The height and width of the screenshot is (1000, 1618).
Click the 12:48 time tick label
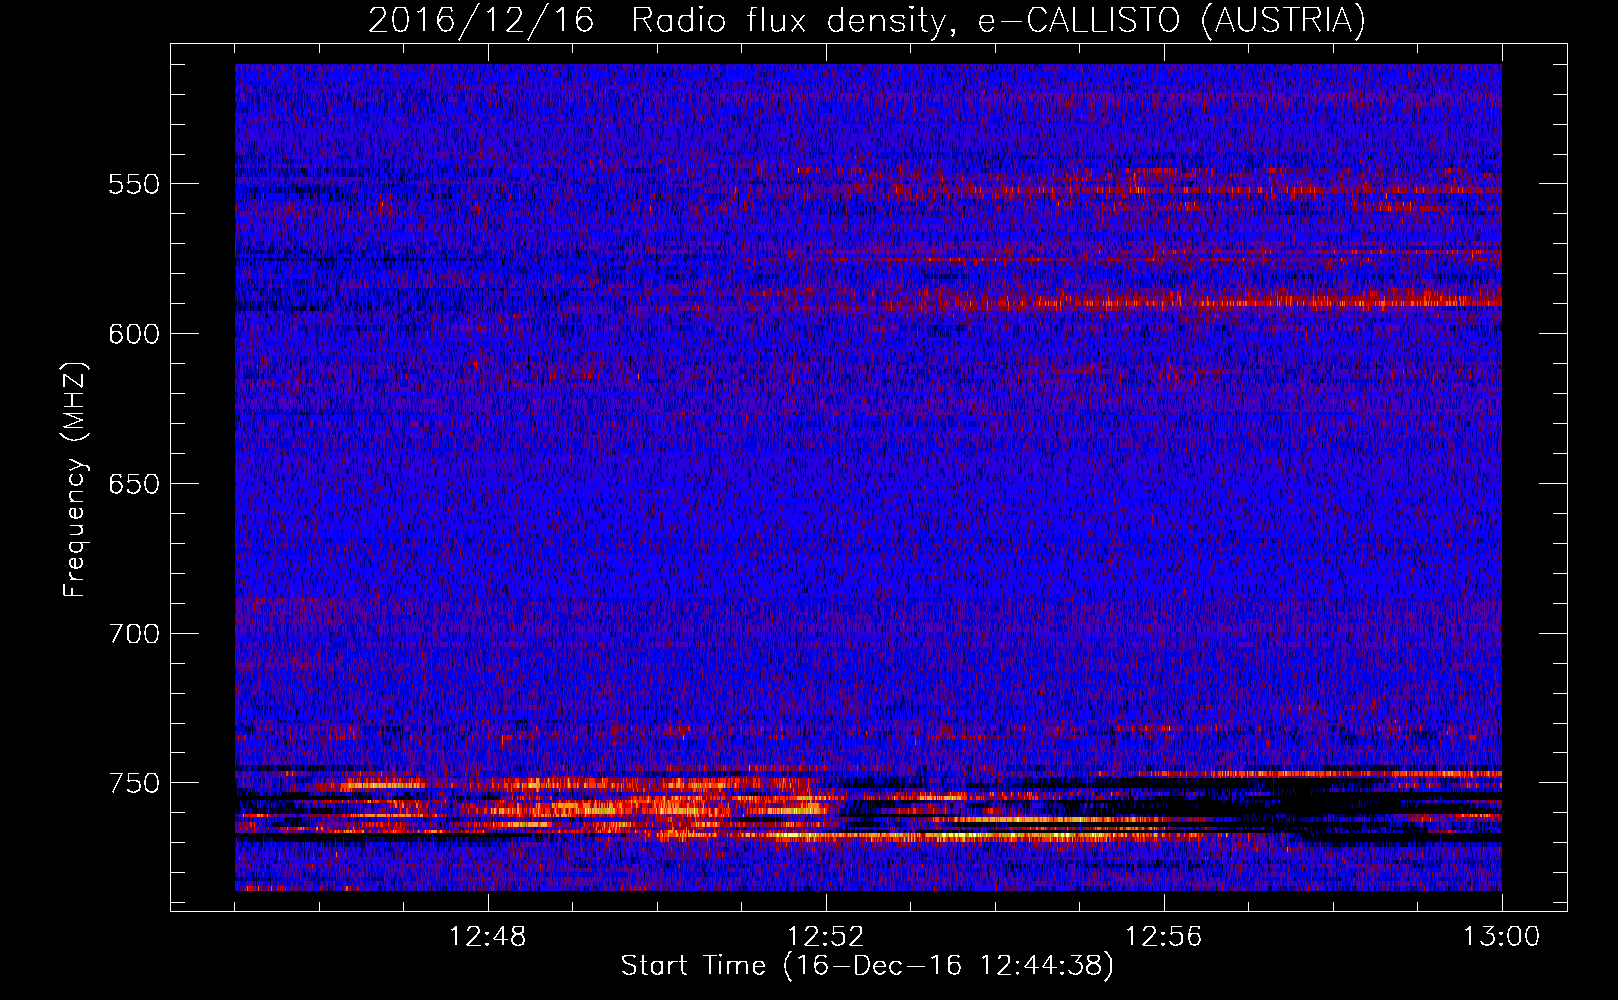click(488, 937)
